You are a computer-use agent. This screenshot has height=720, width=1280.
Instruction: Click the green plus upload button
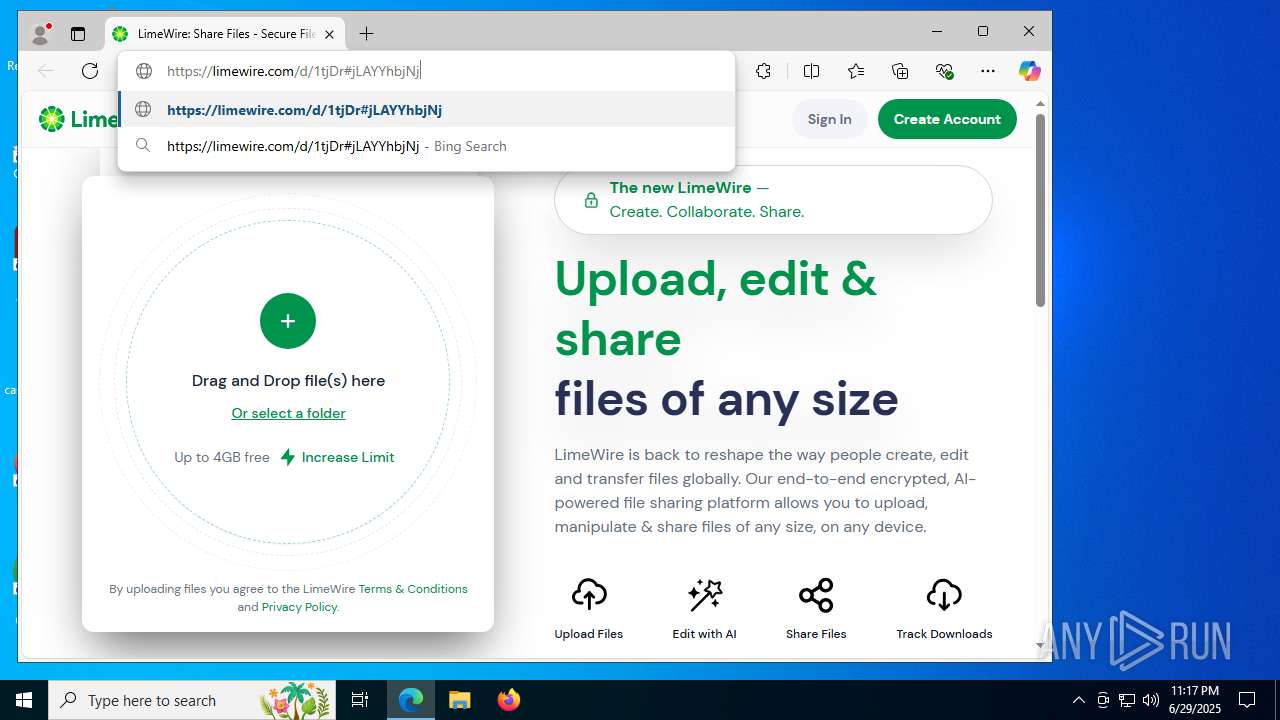[288, 321]
